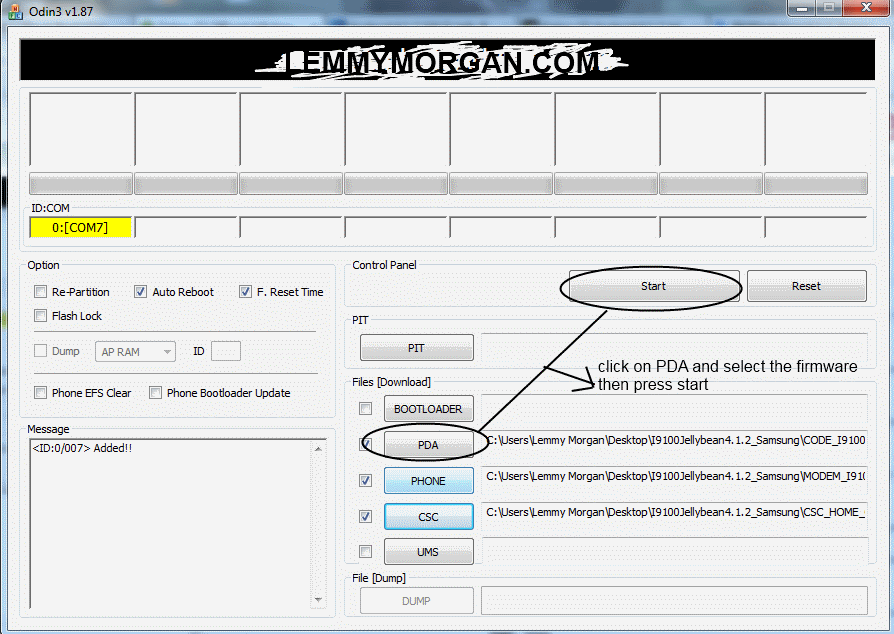Screen dimensions: 894x634
Task: Enable the Re-Partition checkbox
Action: tap(40, 292)
